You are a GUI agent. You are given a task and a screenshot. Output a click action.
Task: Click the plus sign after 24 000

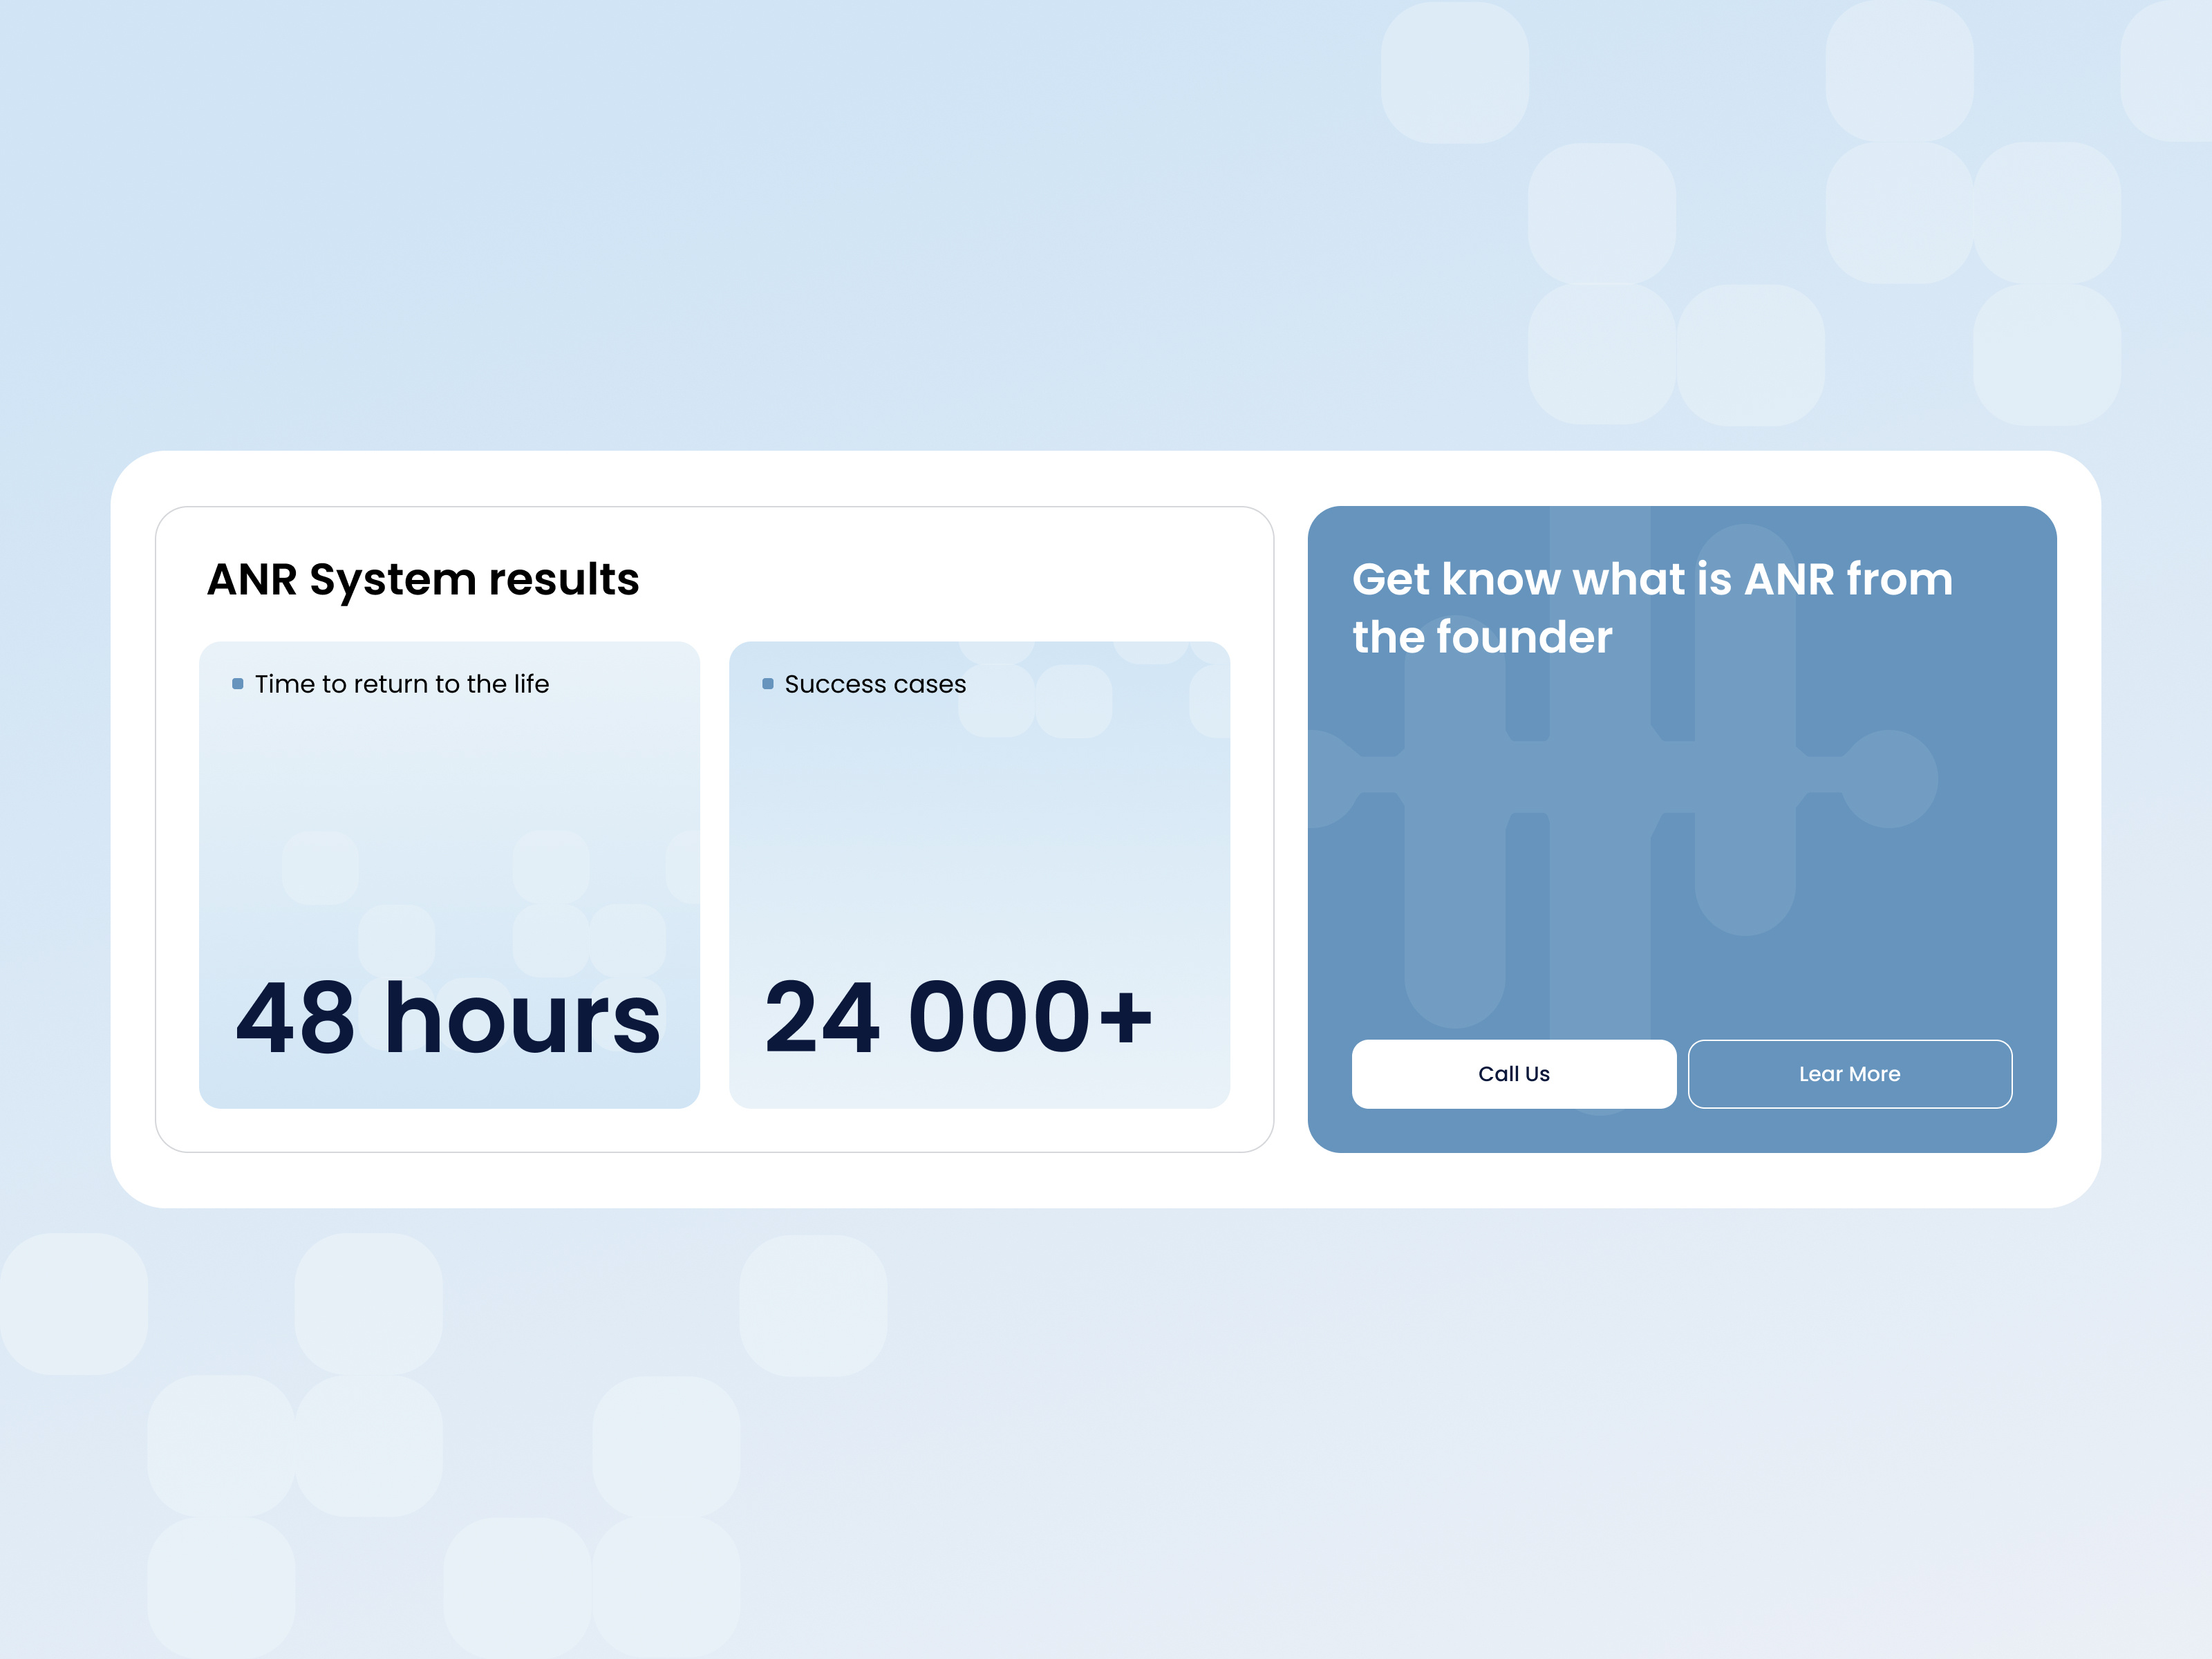1126,1018
